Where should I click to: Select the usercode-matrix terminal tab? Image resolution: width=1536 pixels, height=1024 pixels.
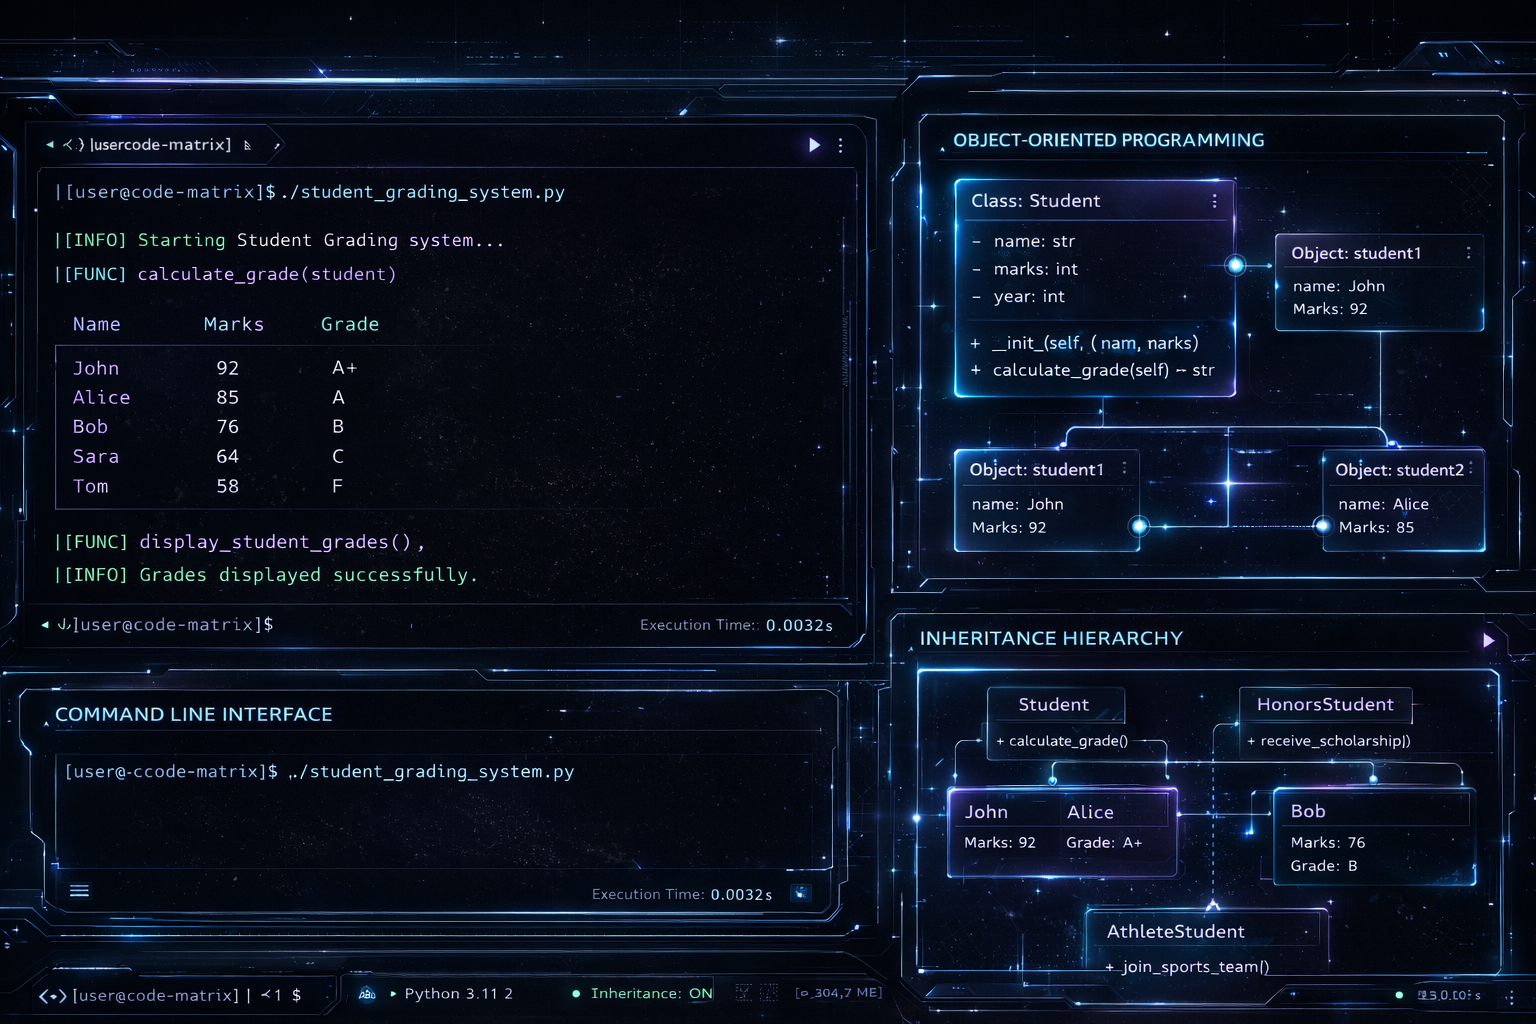click(x=160, y=145)
